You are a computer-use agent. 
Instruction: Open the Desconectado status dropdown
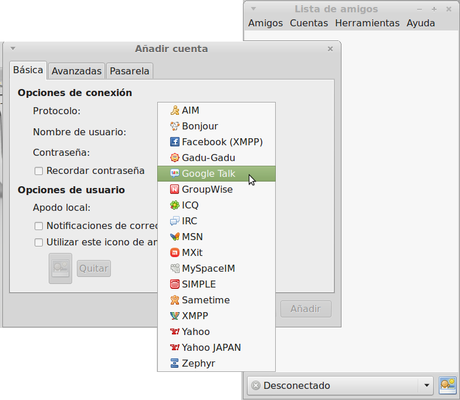[340, 386]
